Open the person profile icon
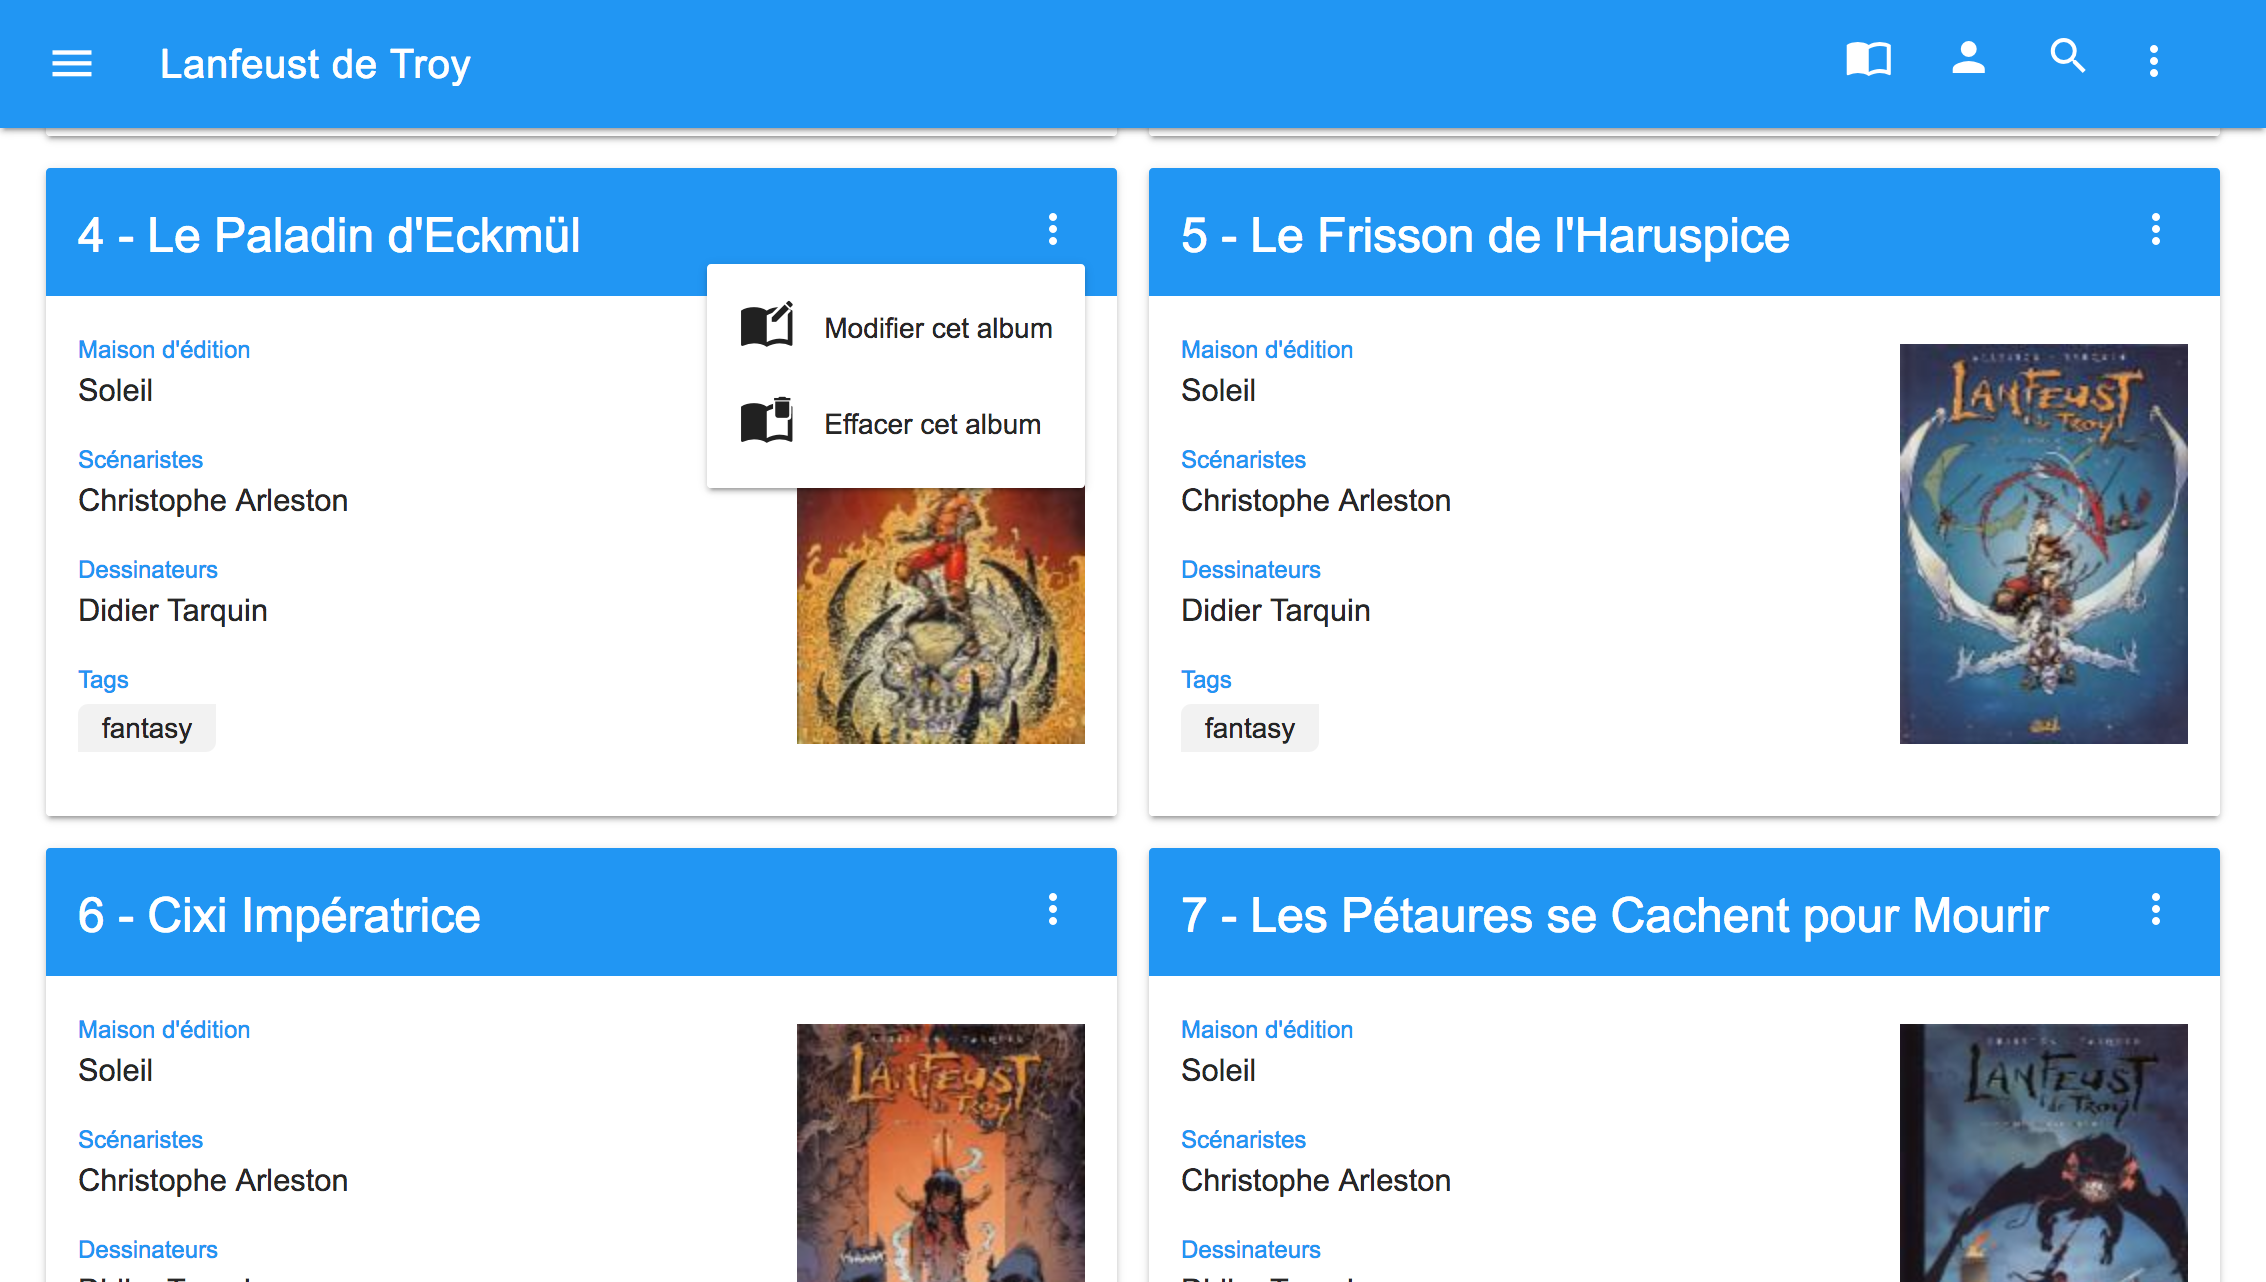 click(x=1968, y=58)
